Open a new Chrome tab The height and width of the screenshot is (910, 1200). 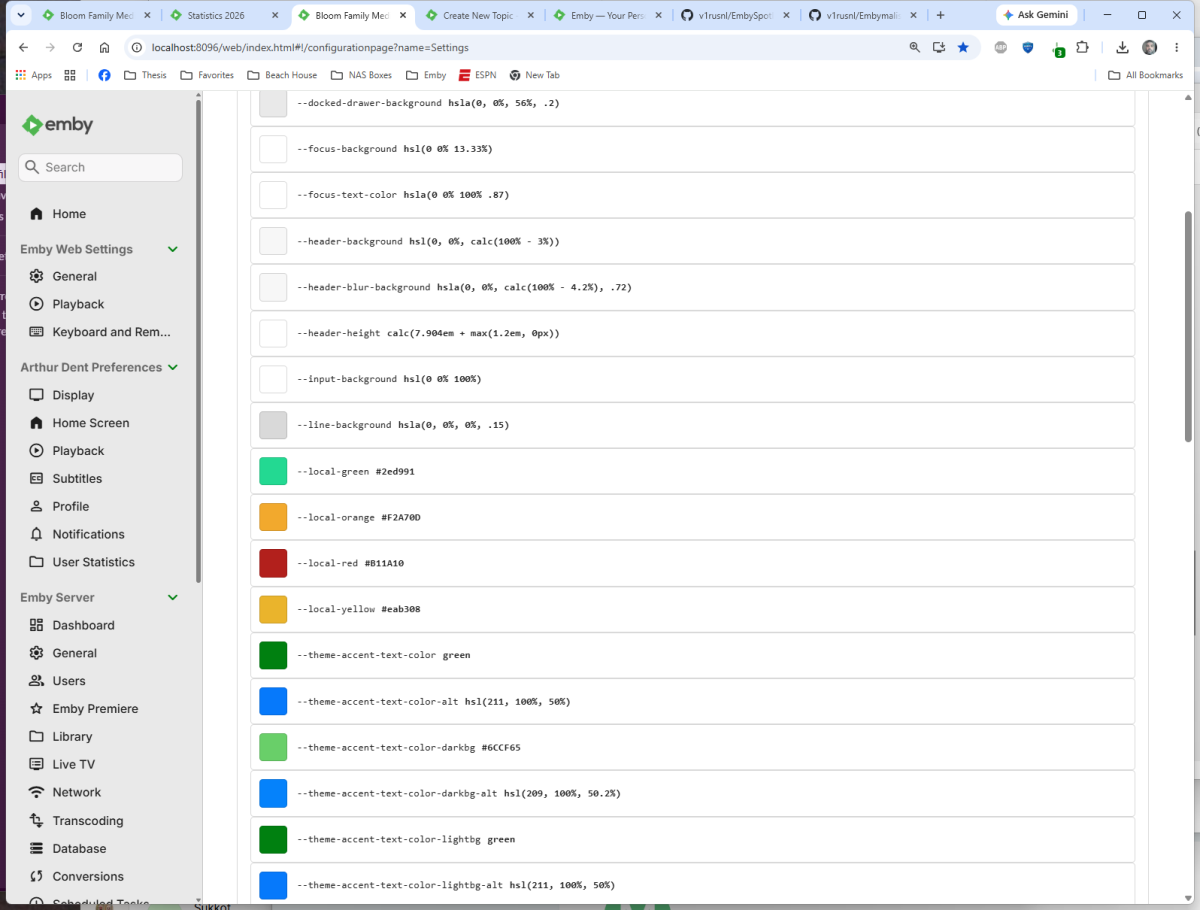tap(940, 15)
